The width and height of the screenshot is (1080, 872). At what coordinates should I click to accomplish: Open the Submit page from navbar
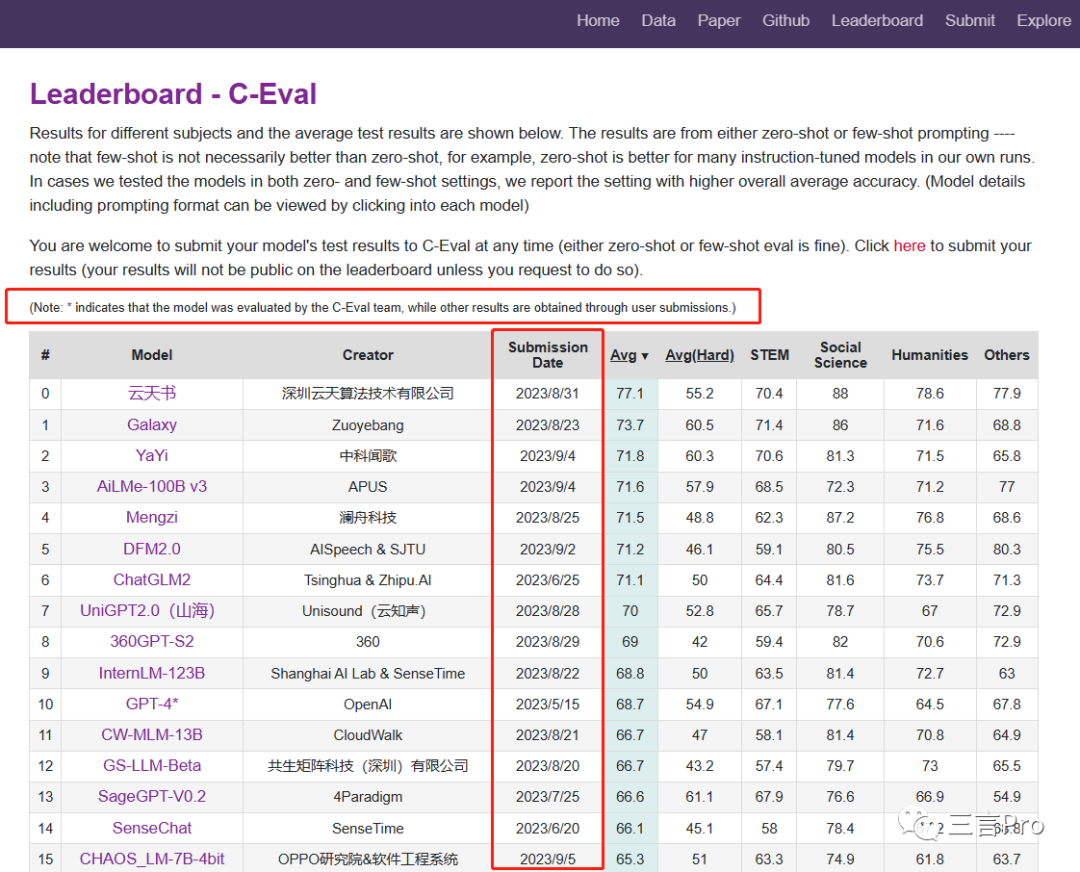pyautogui.click(x=969, y=21)
